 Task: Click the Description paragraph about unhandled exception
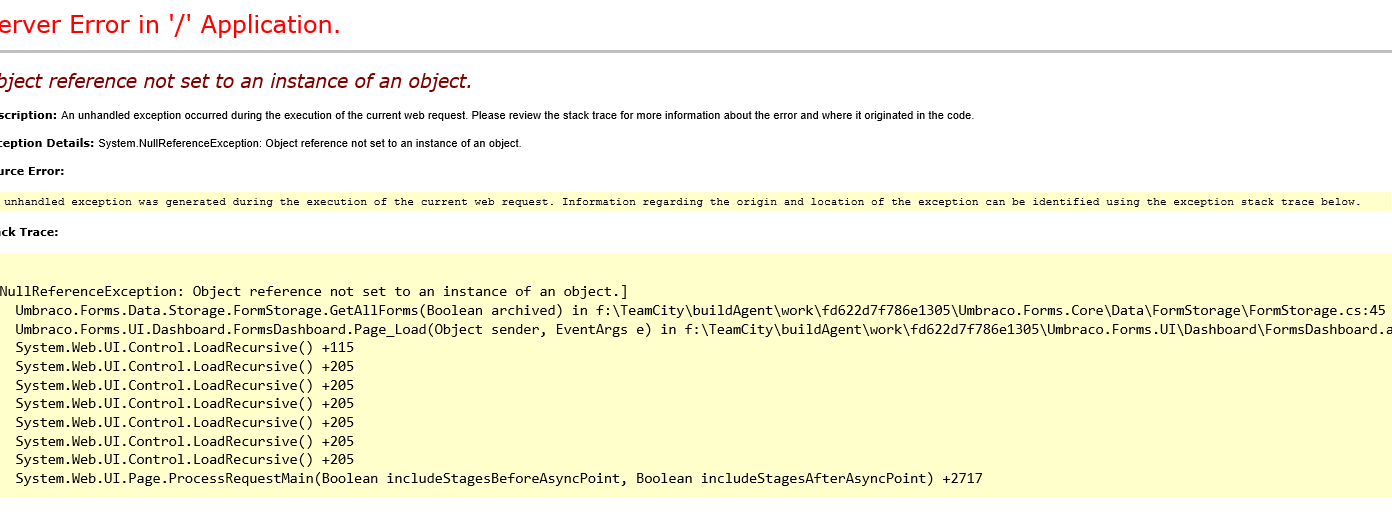click(x=486, y=115)
